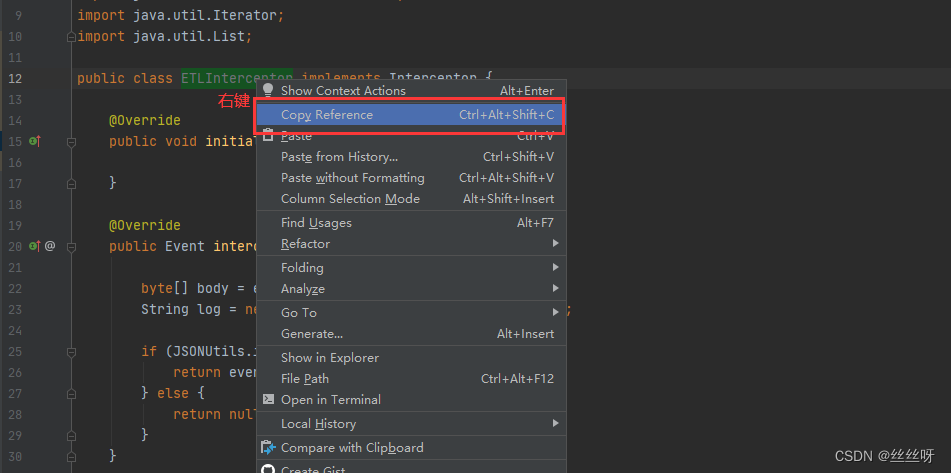Click the Local History submenu arrow

point(555,423)
